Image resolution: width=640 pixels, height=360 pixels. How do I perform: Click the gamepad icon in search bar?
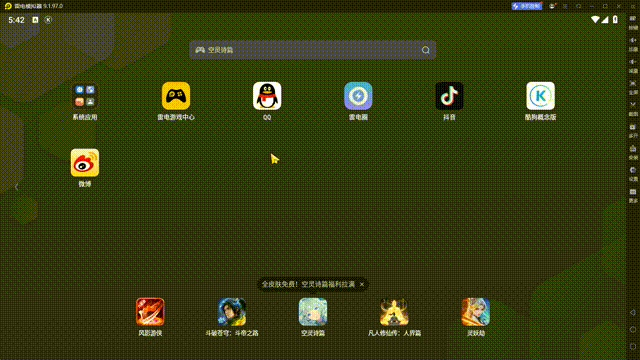[200, 50]
